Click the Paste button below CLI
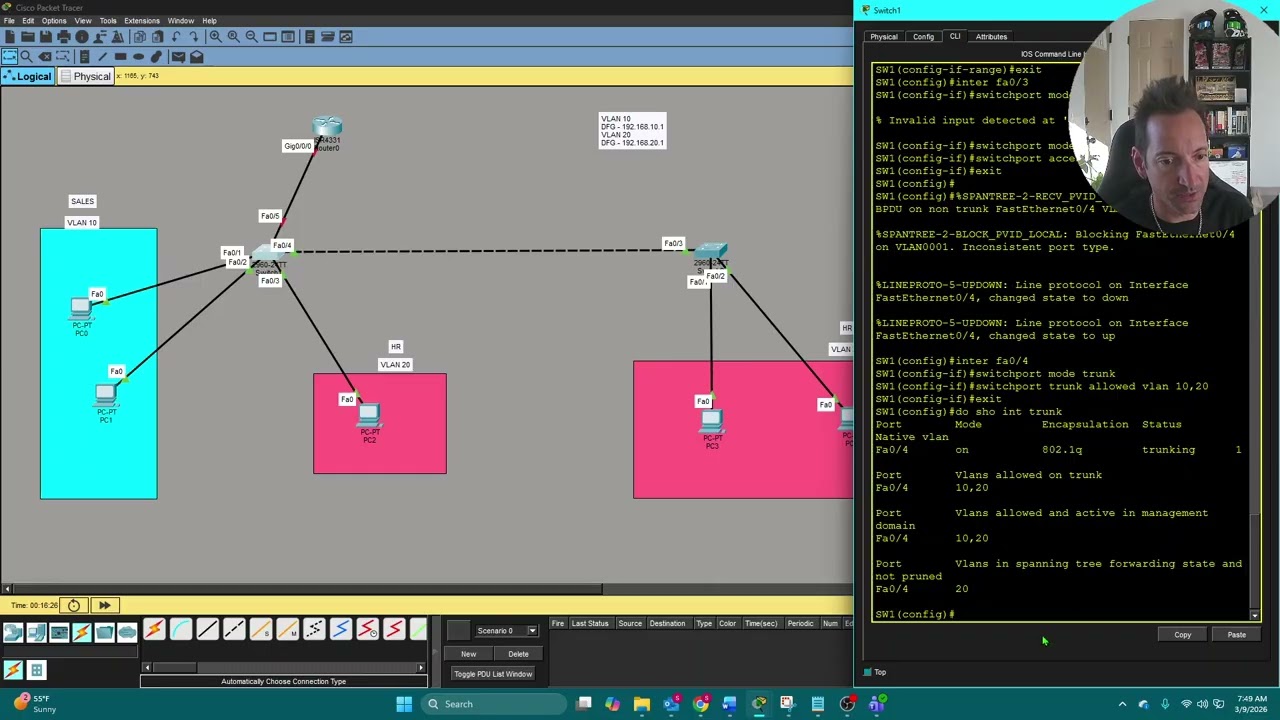1280x720 pixels. 1237,635
